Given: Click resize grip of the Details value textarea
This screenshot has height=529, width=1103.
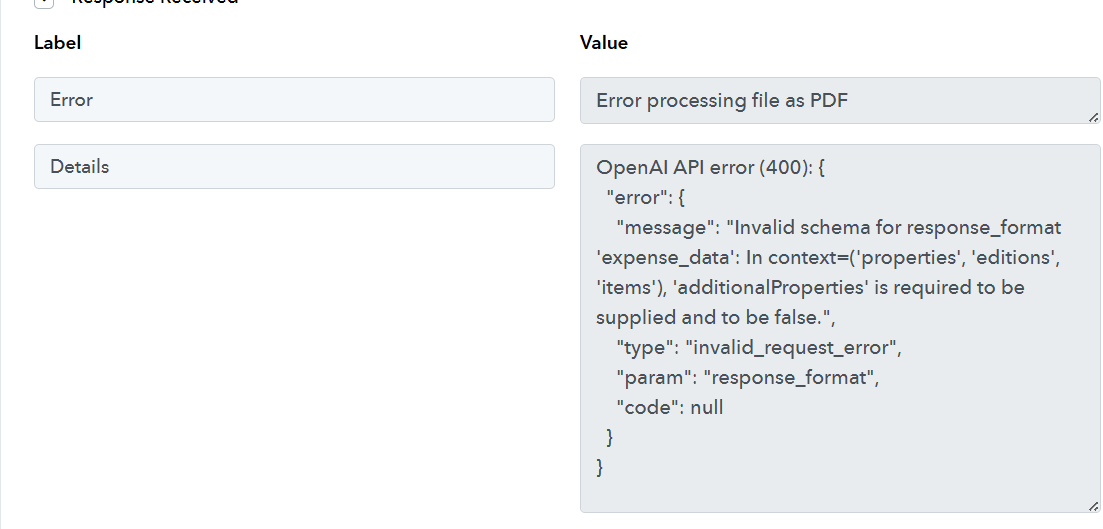Looking at the screenshot, I should [x=1092, y=506].
